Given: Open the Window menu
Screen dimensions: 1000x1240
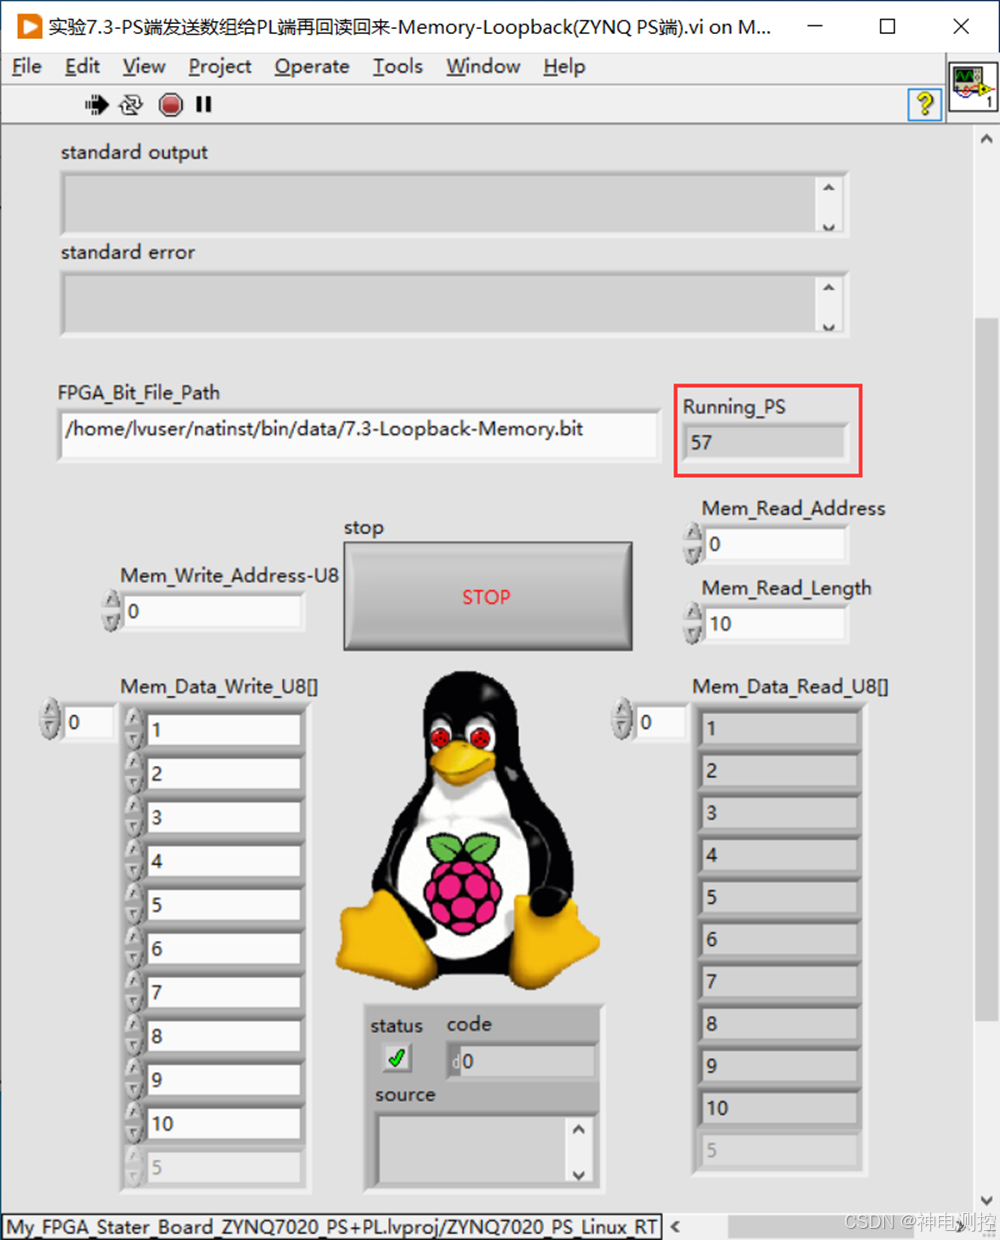Looking at the screenshot, I should [483, 66].
